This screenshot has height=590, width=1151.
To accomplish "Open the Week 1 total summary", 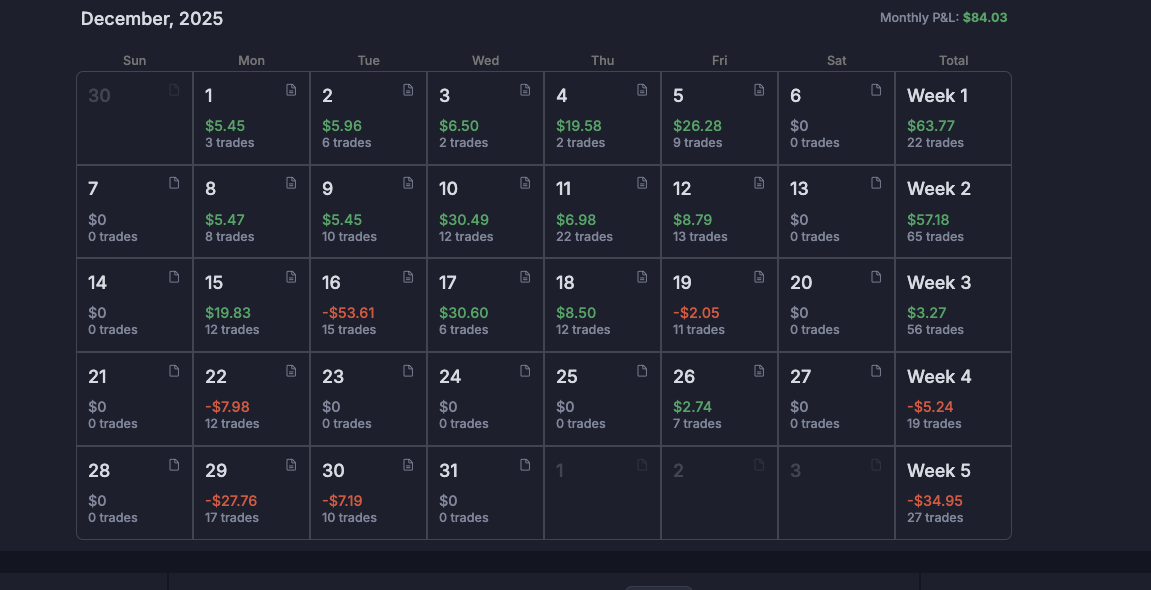I will click(x=952, y=118).
